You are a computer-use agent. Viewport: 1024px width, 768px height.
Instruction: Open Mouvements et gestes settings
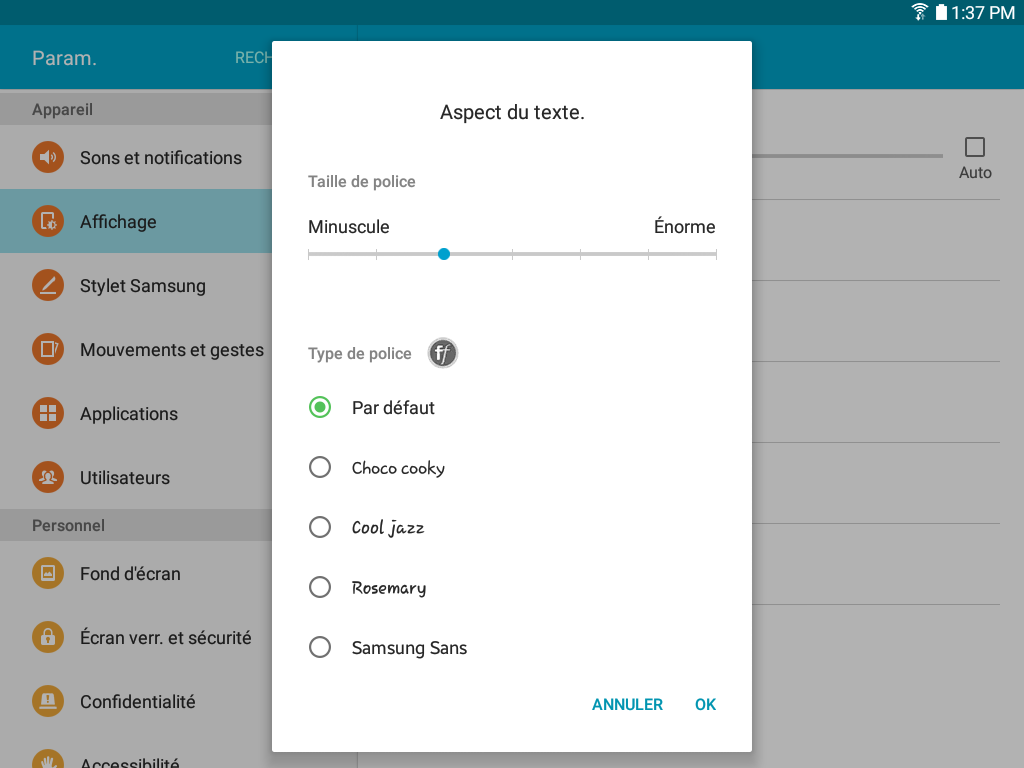136,349
